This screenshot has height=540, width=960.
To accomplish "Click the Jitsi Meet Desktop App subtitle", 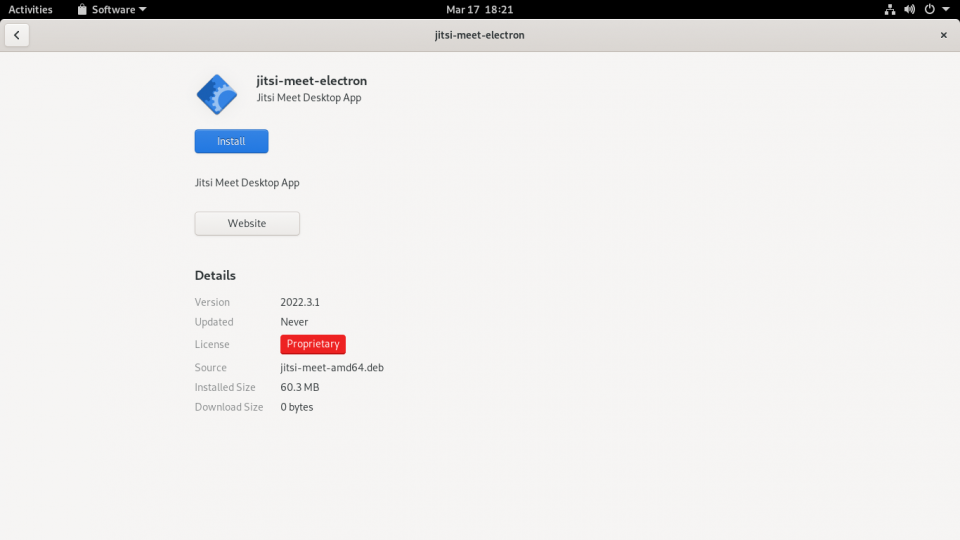I will [309, 97].
